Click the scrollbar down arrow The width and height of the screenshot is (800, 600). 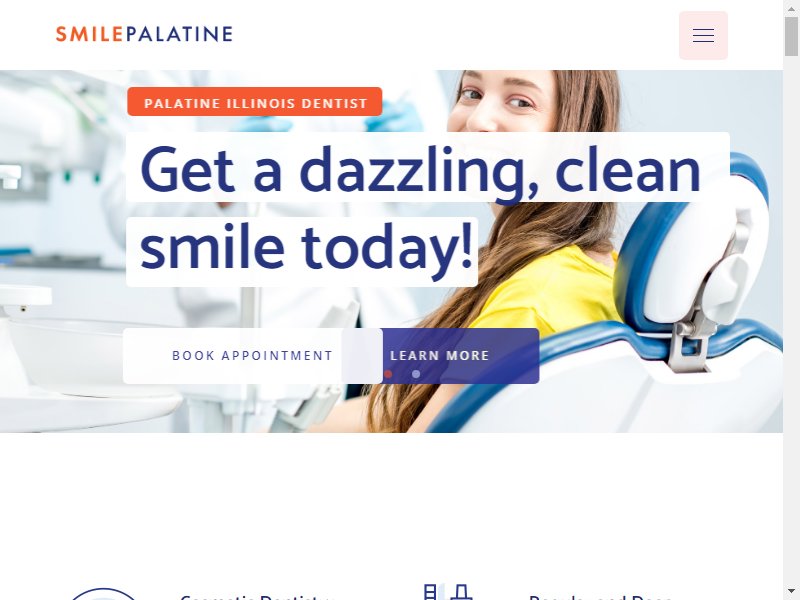tap(791, 593)
